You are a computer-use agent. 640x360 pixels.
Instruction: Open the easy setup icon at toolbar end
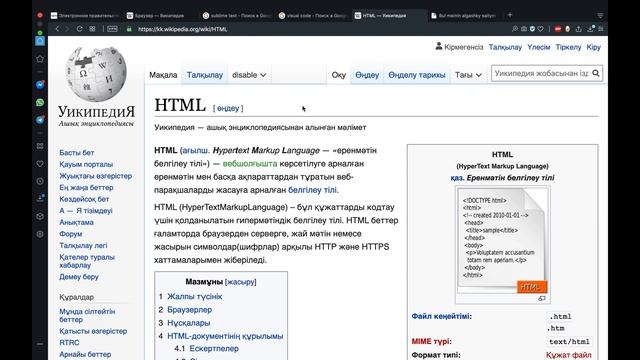pos(601,29)
